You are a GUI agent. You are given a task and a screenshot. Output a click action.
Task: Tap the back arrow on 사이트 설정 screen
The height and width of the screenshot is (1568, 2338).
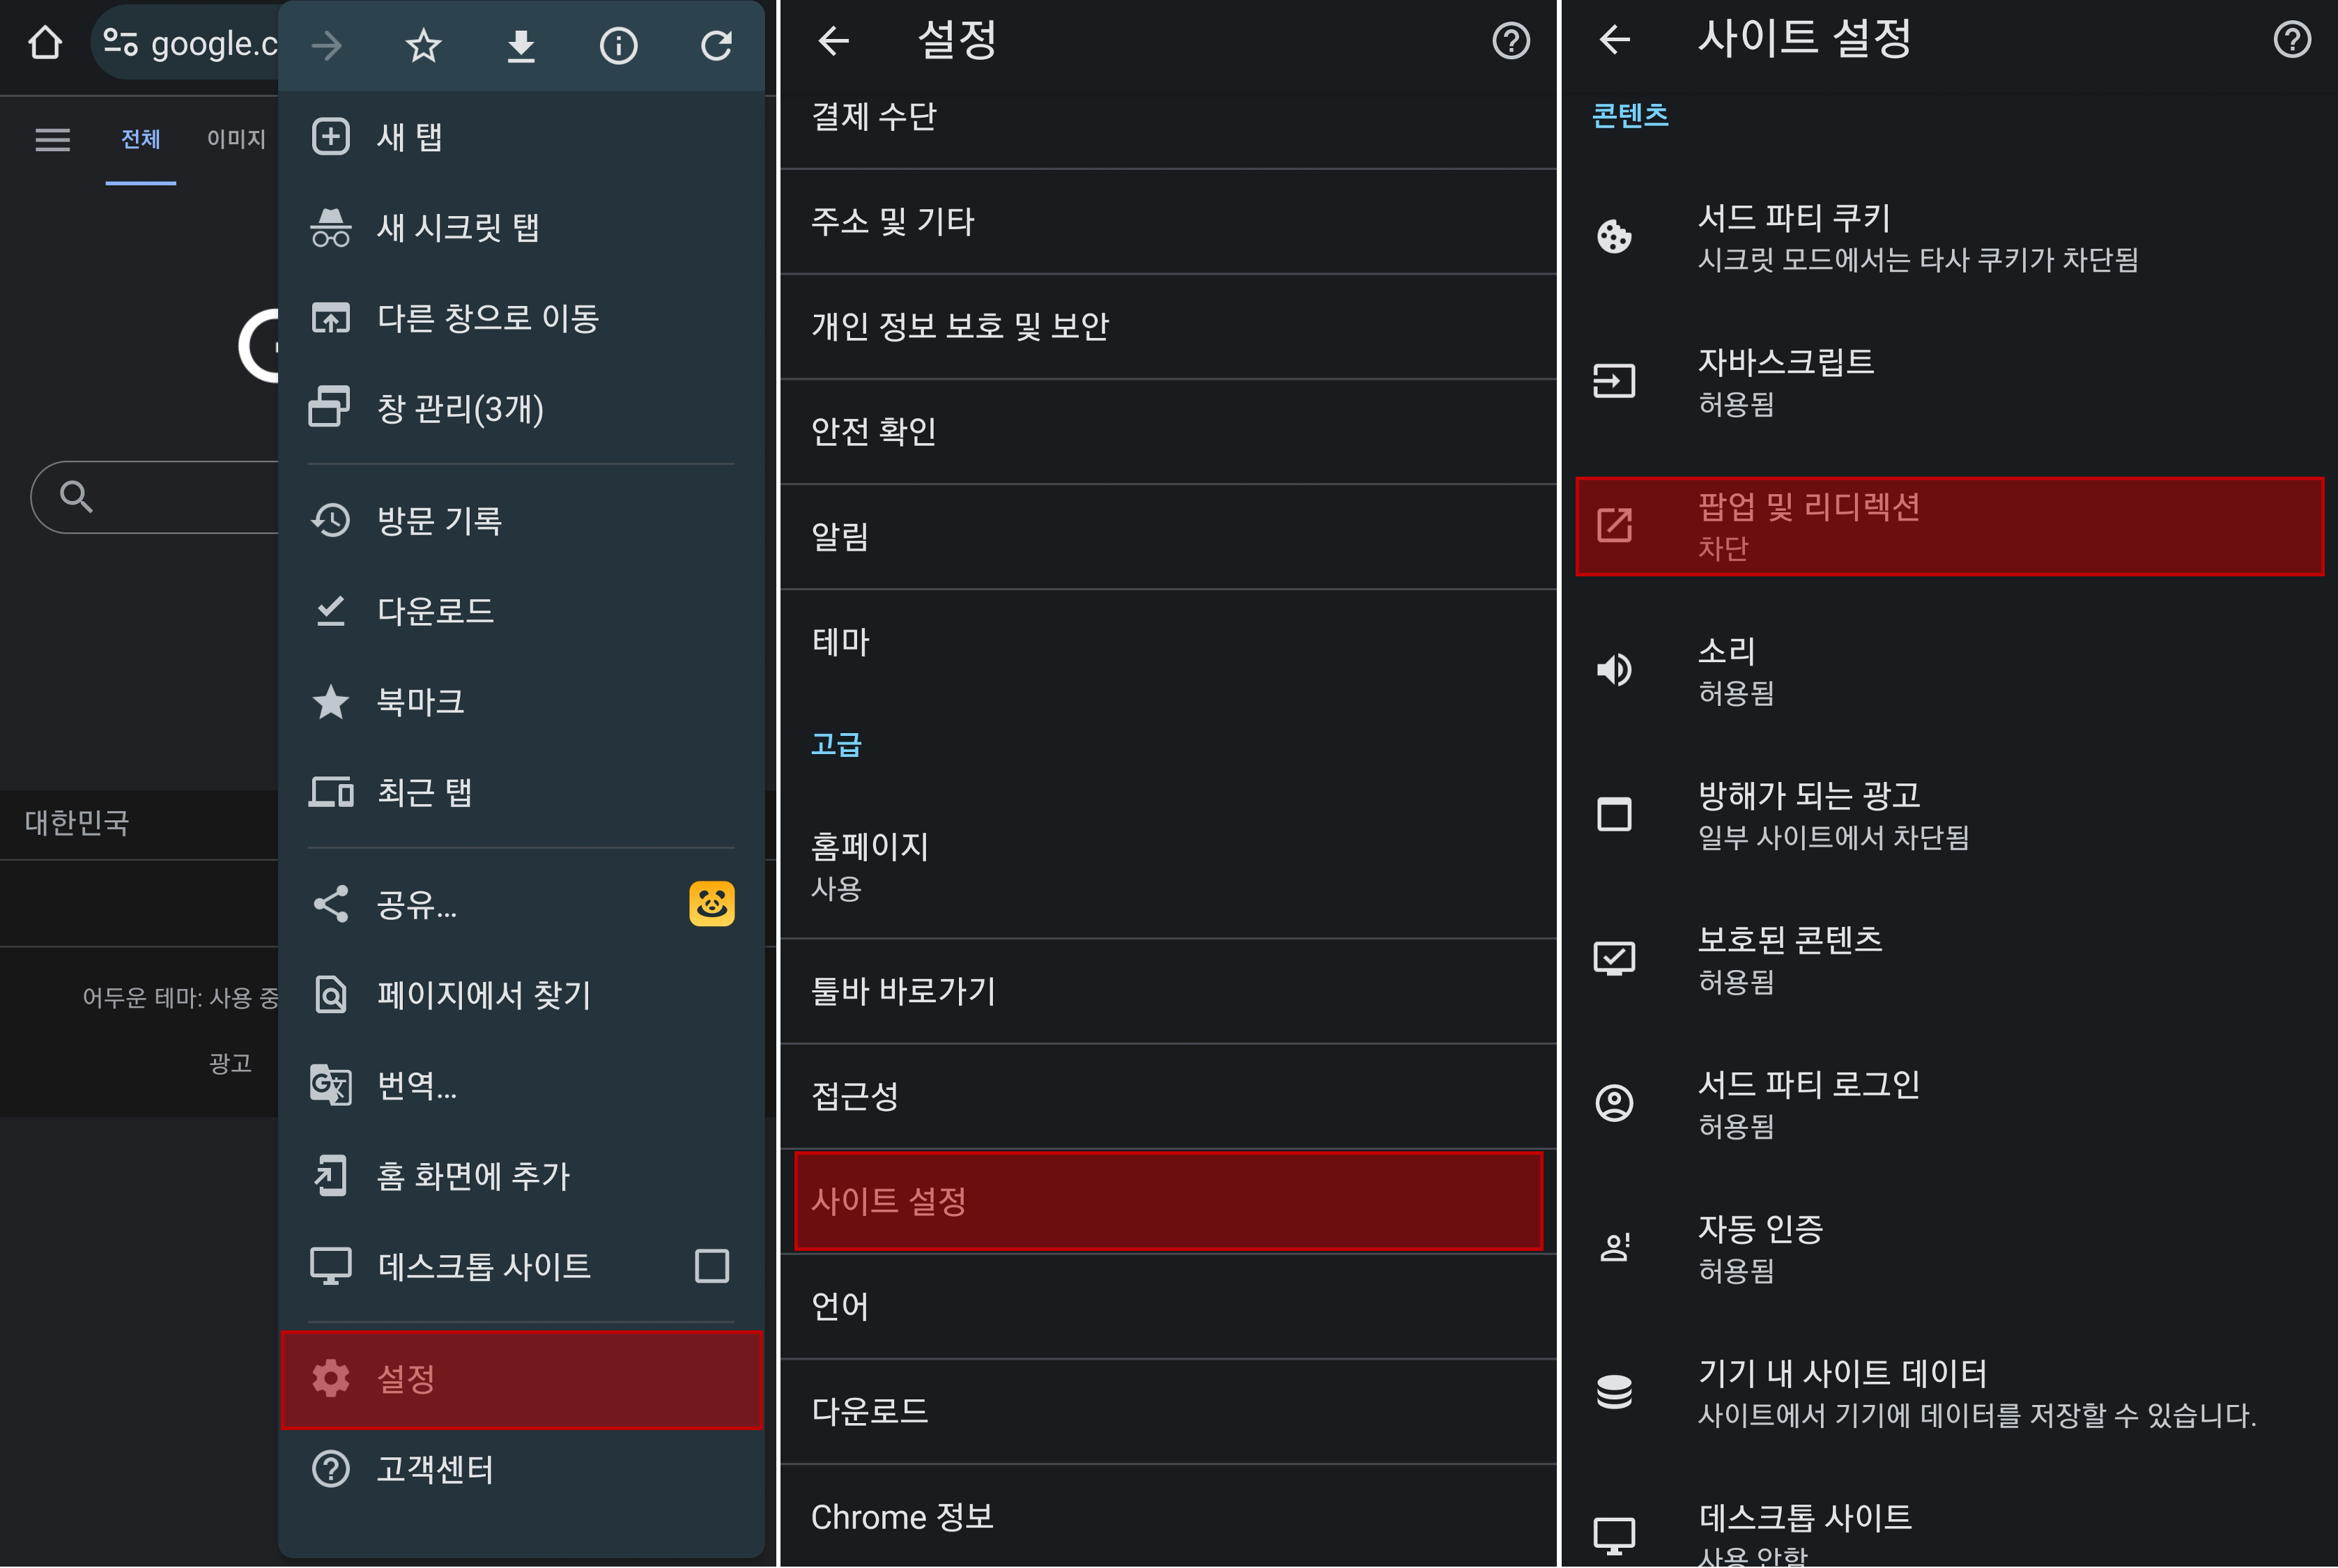point(1616,40)
